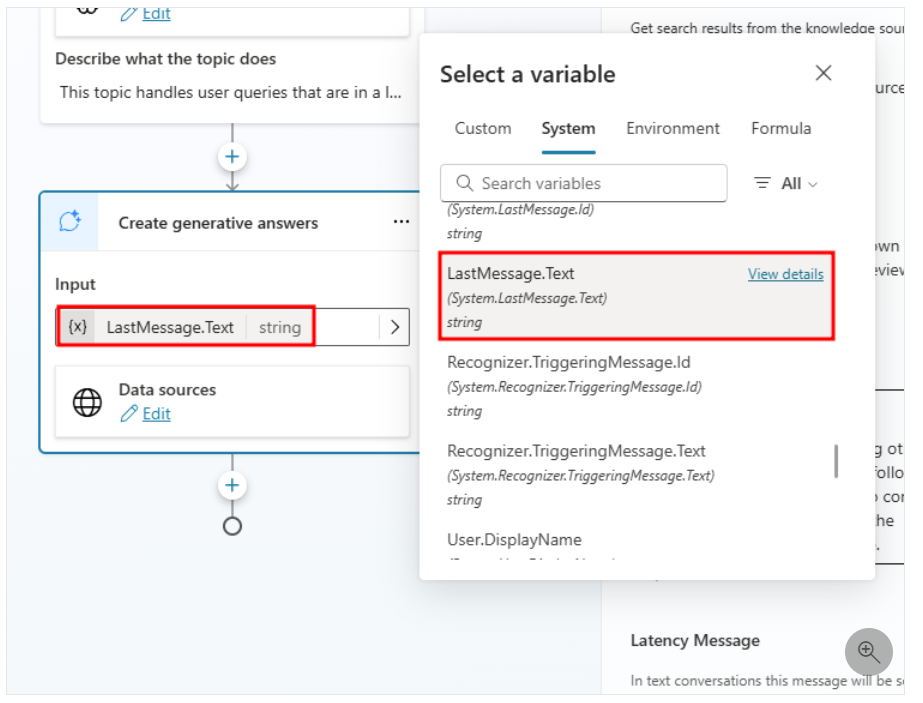Click View details for LastMessage.Text

point(785,274)
